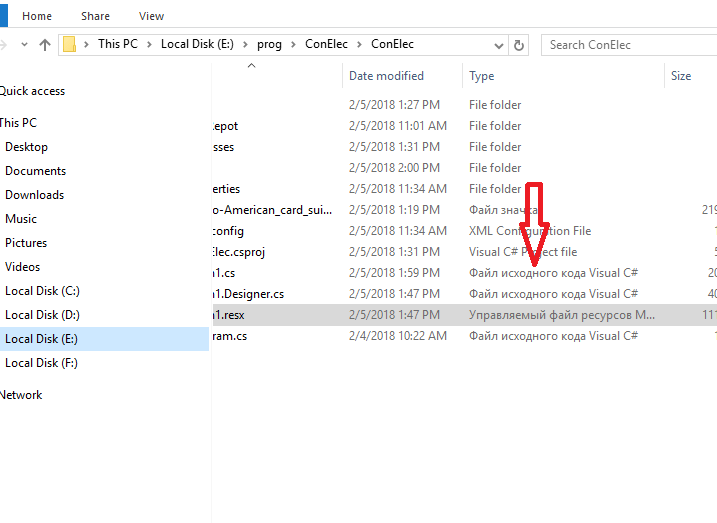The image size is (717, 523).
Task: Select the XML Configuration File row
Action: 464,231
